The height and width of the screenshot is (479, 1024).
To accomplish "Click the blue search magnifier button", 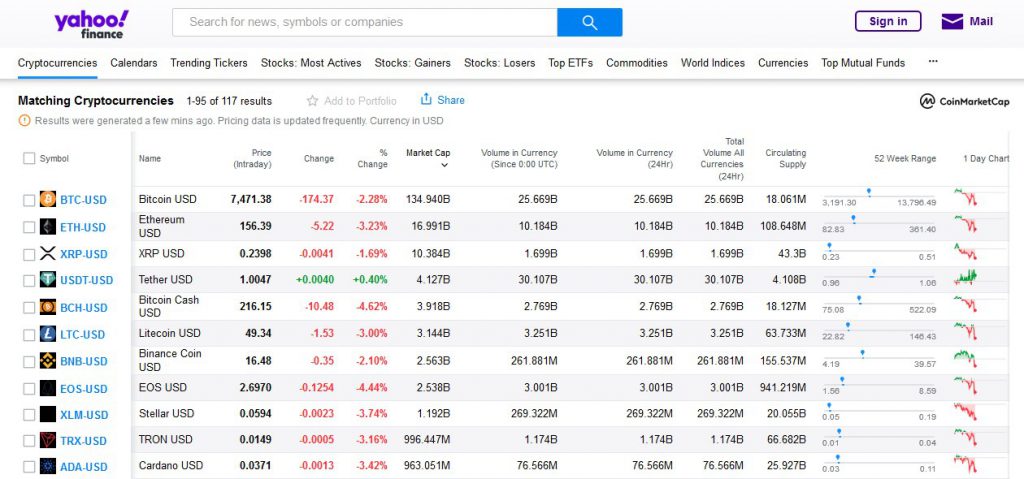I will point(590,22).
